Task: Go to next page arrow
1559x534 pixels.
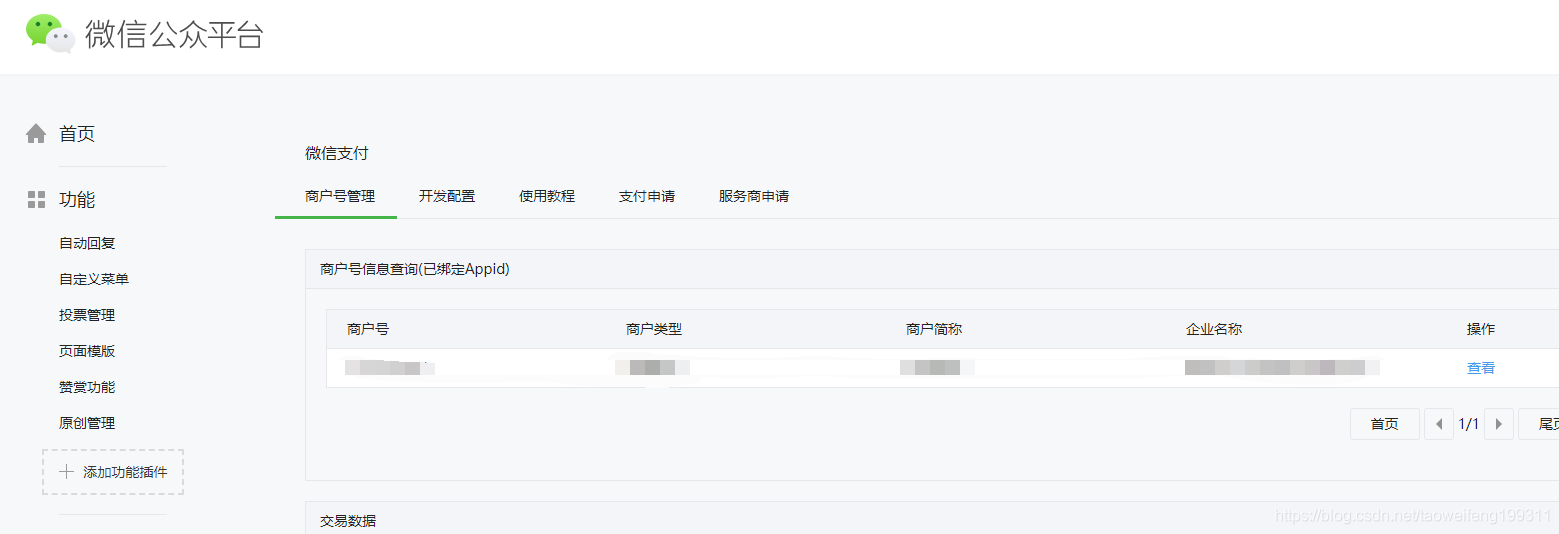Action: [1498, 424]
